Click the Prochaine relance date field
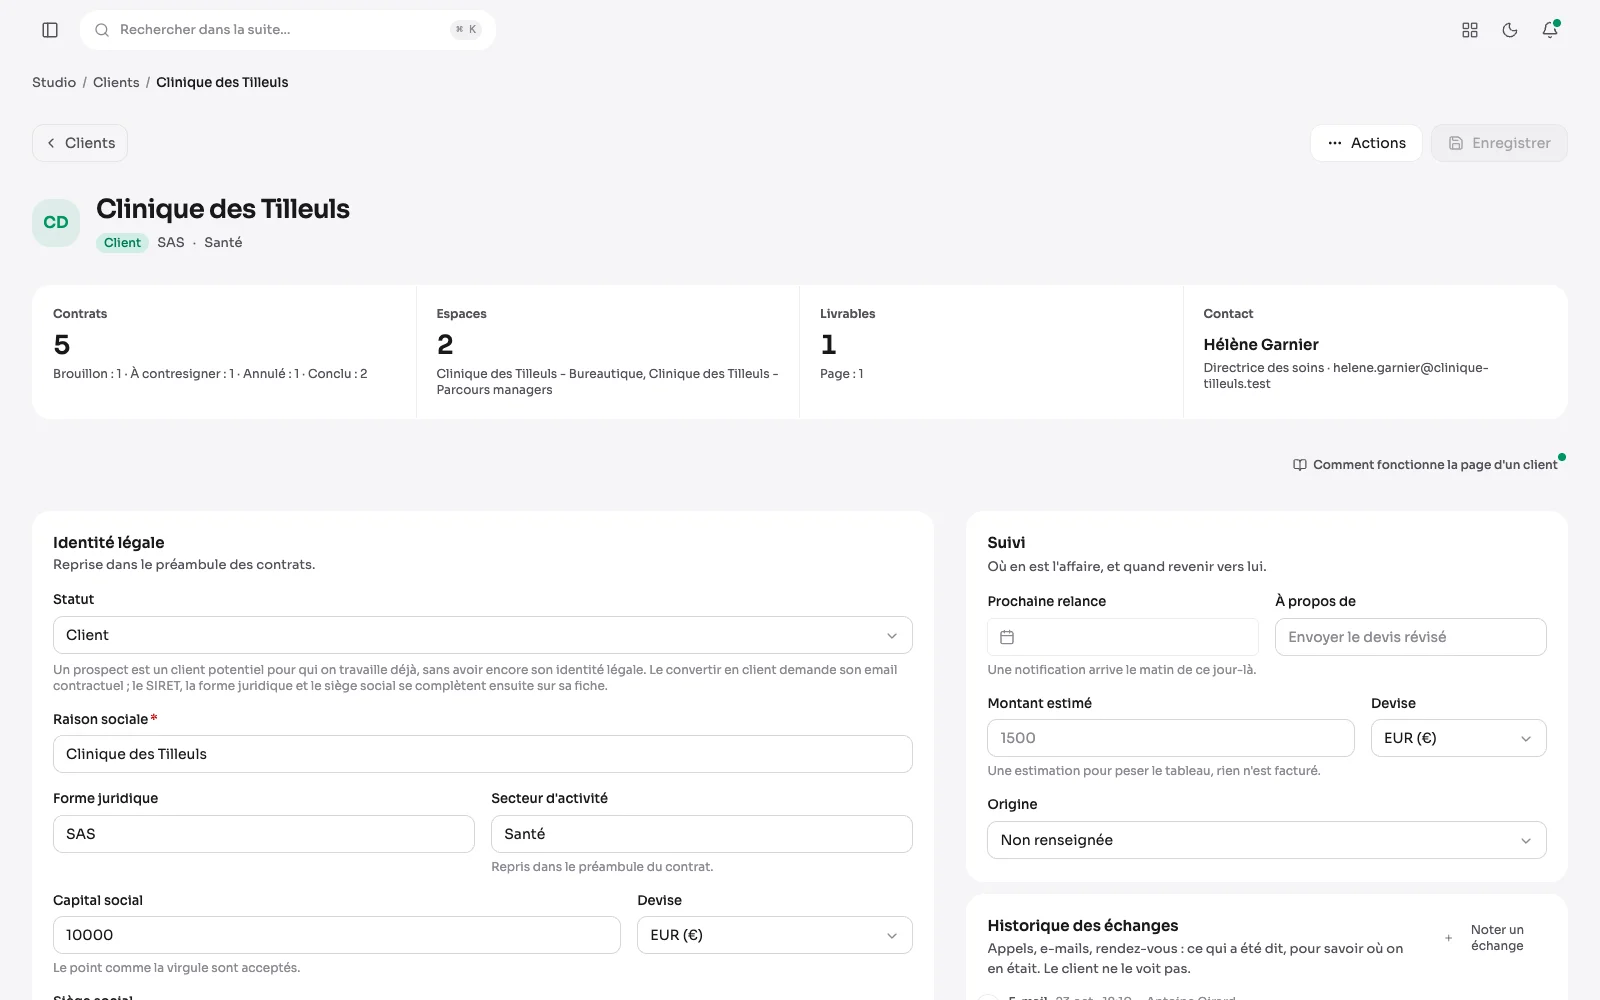 (1123, 637)
